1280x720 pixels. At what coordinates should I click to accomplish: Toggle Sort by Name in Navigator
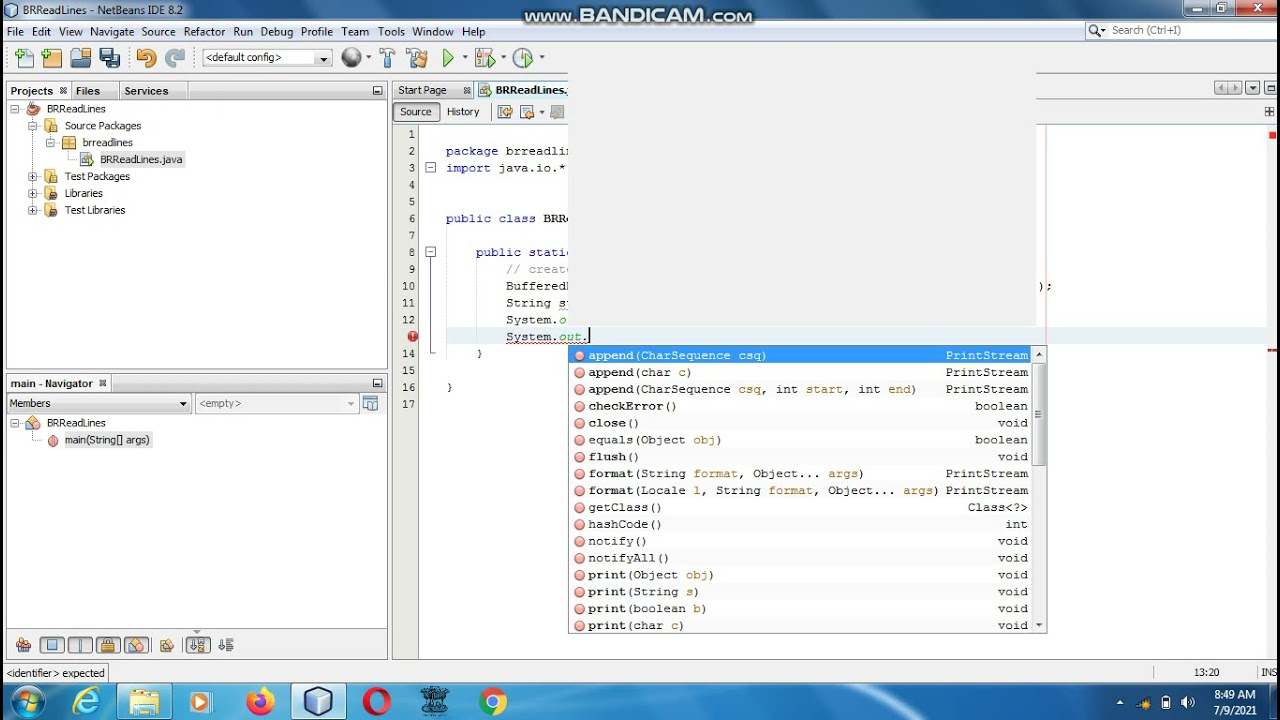[x=197, y=645]
